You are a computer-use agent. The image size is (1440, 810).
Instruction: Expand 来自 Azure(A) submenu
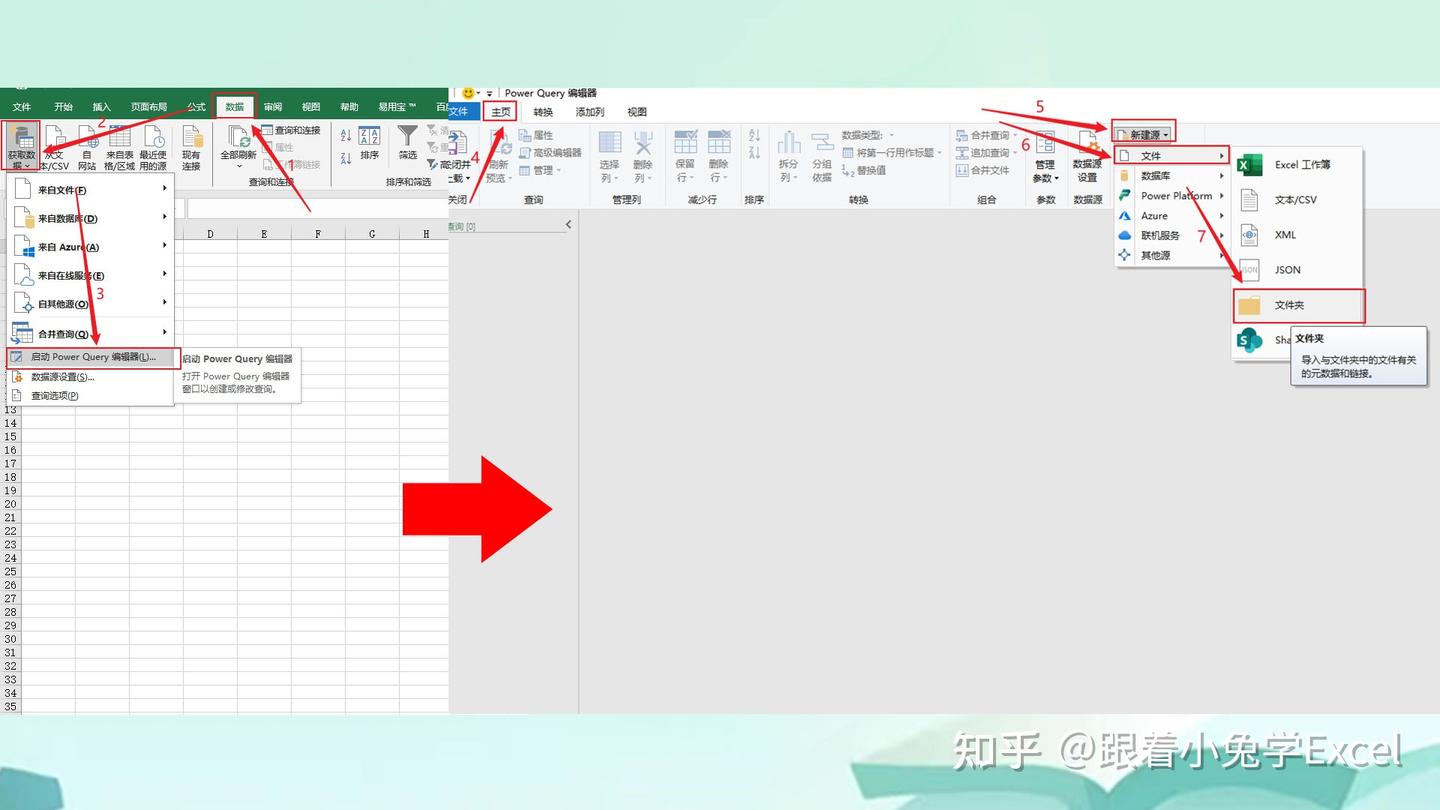point(91,247)
